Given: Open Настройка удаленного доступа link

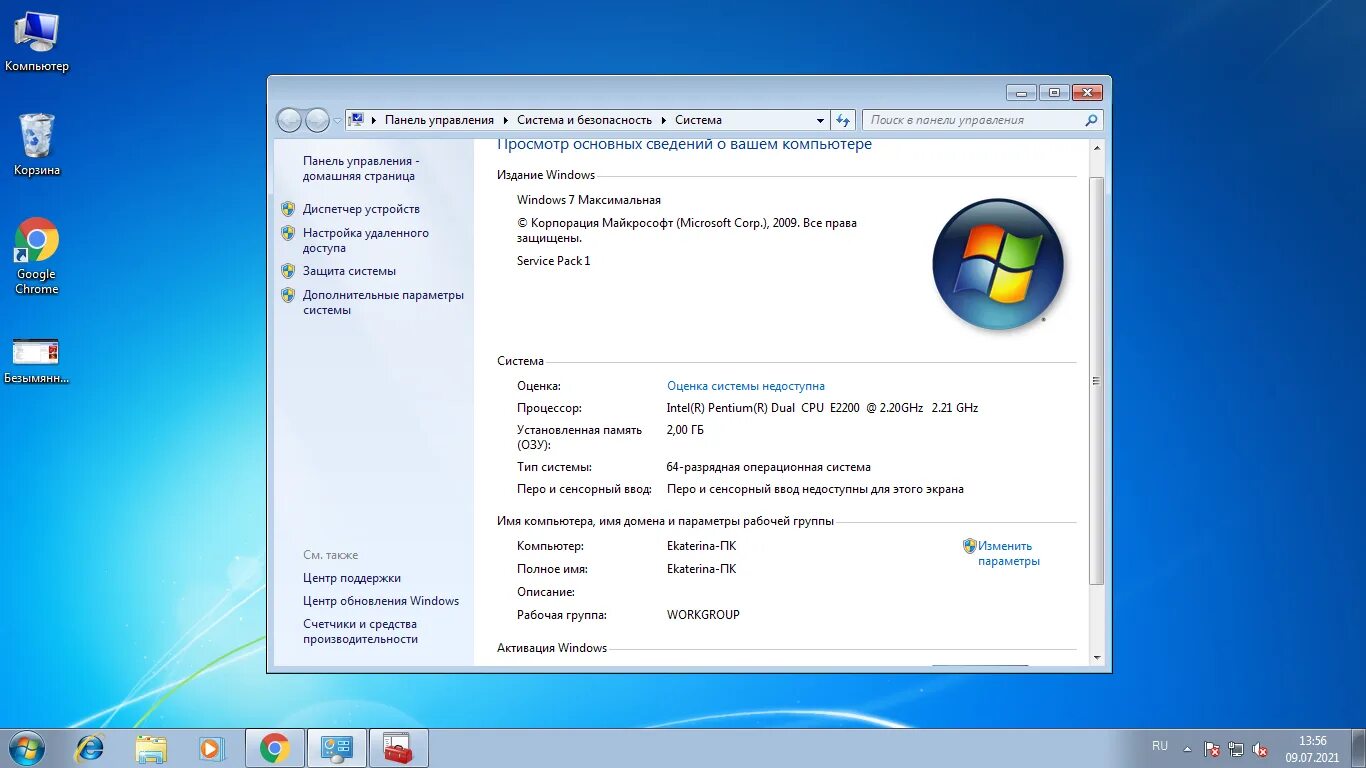Looking at the screenshot, I should point(365,240).
